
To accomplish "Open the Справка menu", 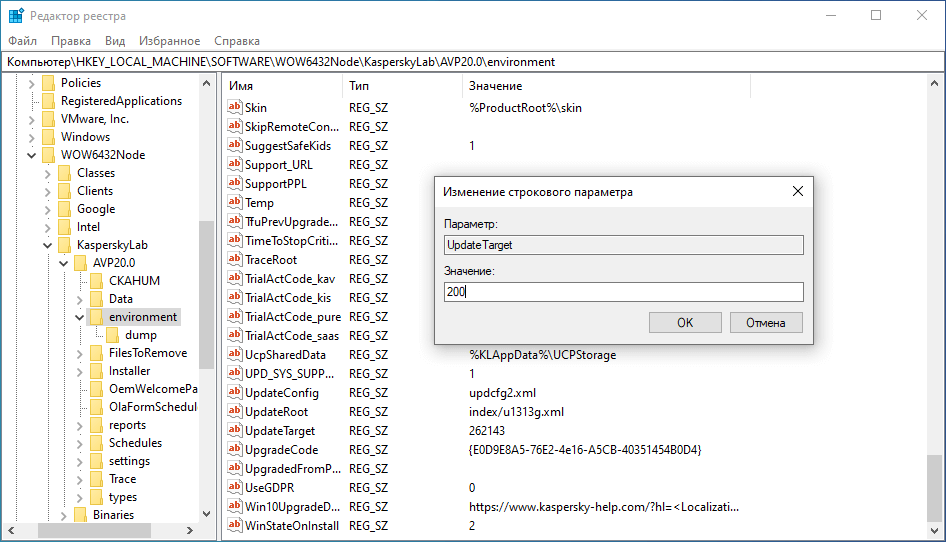I will tap(237, 40).
